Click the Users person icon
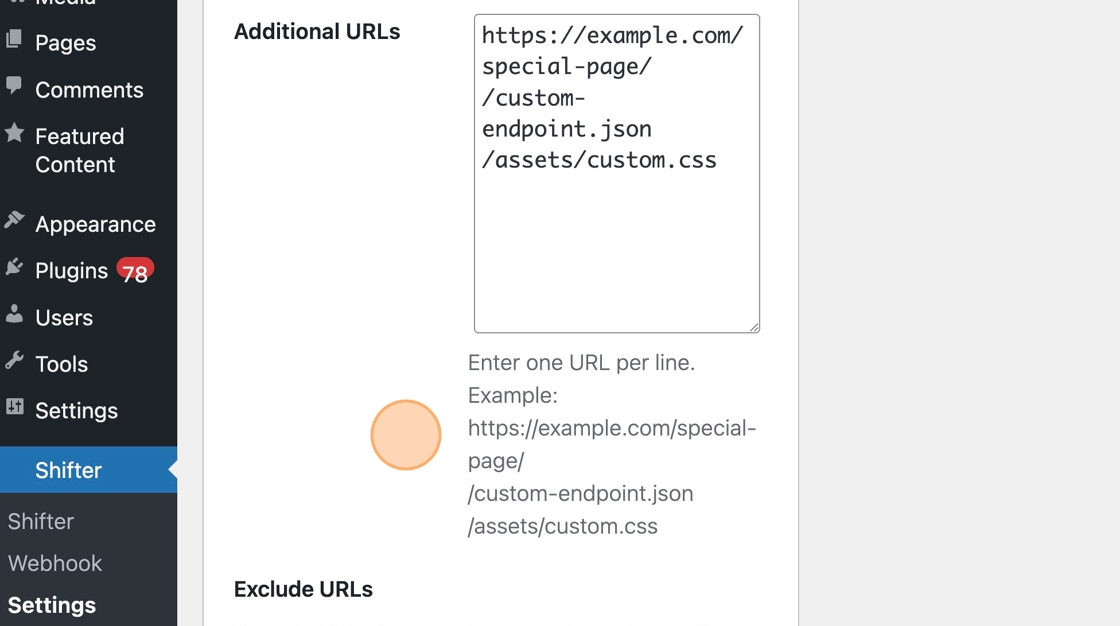Viewport: 1120px width, 626px height. pyautogui.click(x=14, y=314)
